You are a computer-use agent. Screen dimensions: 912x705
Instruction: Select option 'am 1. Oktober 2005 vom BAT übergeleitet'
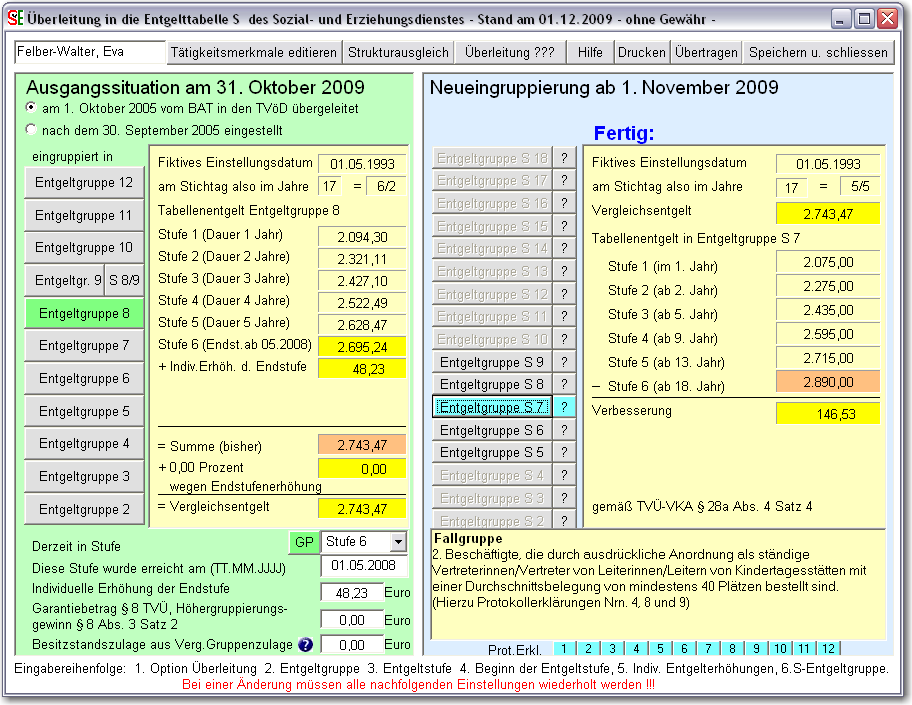coord(31,108)
